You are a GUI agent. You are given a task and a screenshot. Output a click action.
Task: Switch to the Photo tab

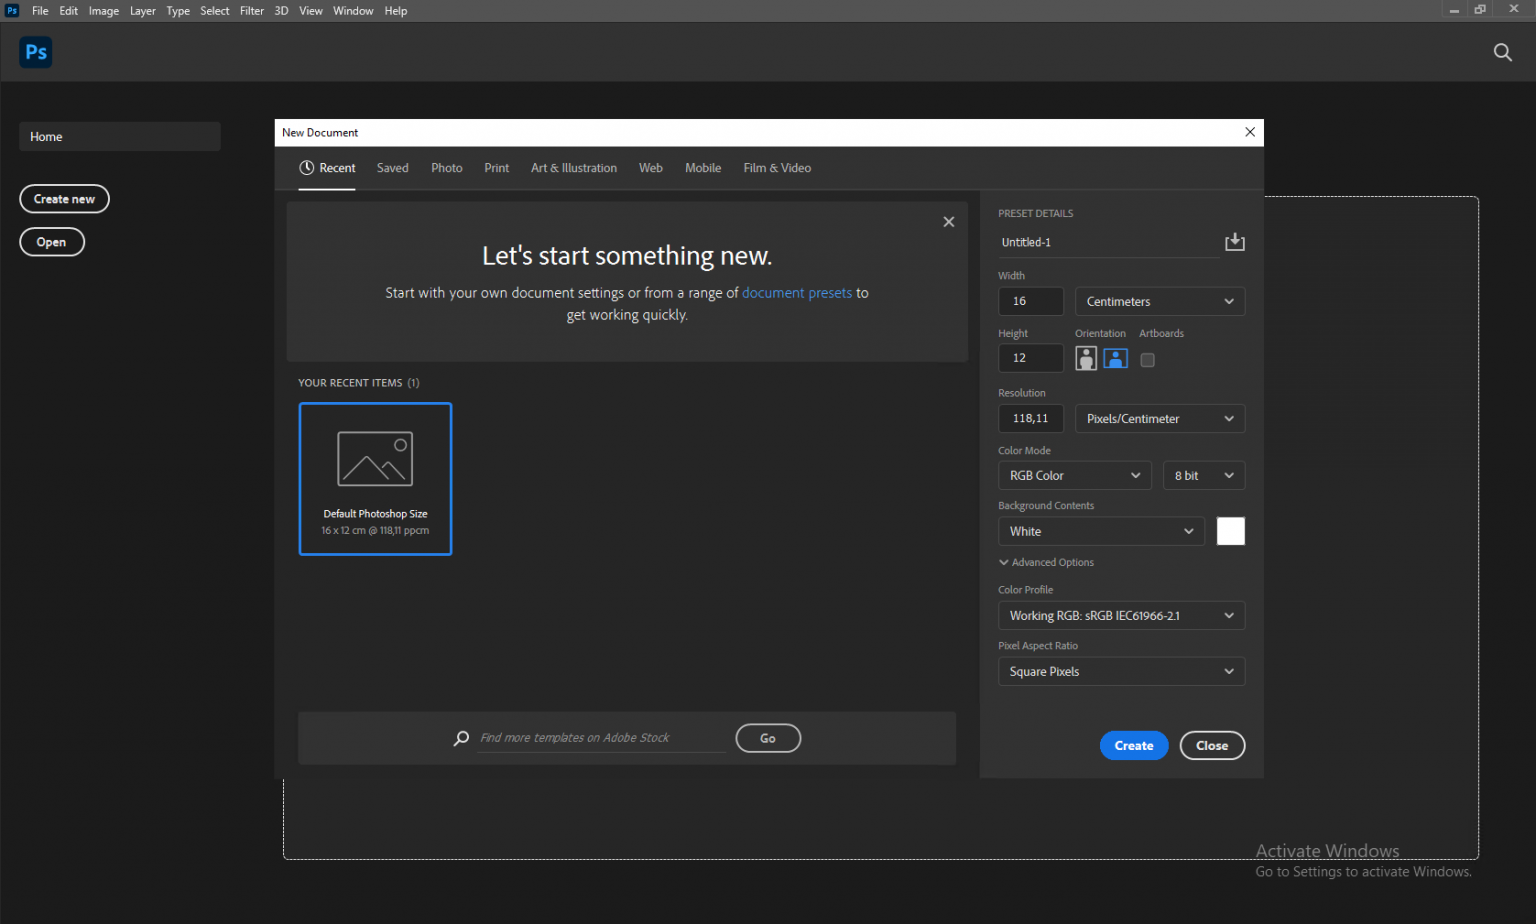pos(447,168)
